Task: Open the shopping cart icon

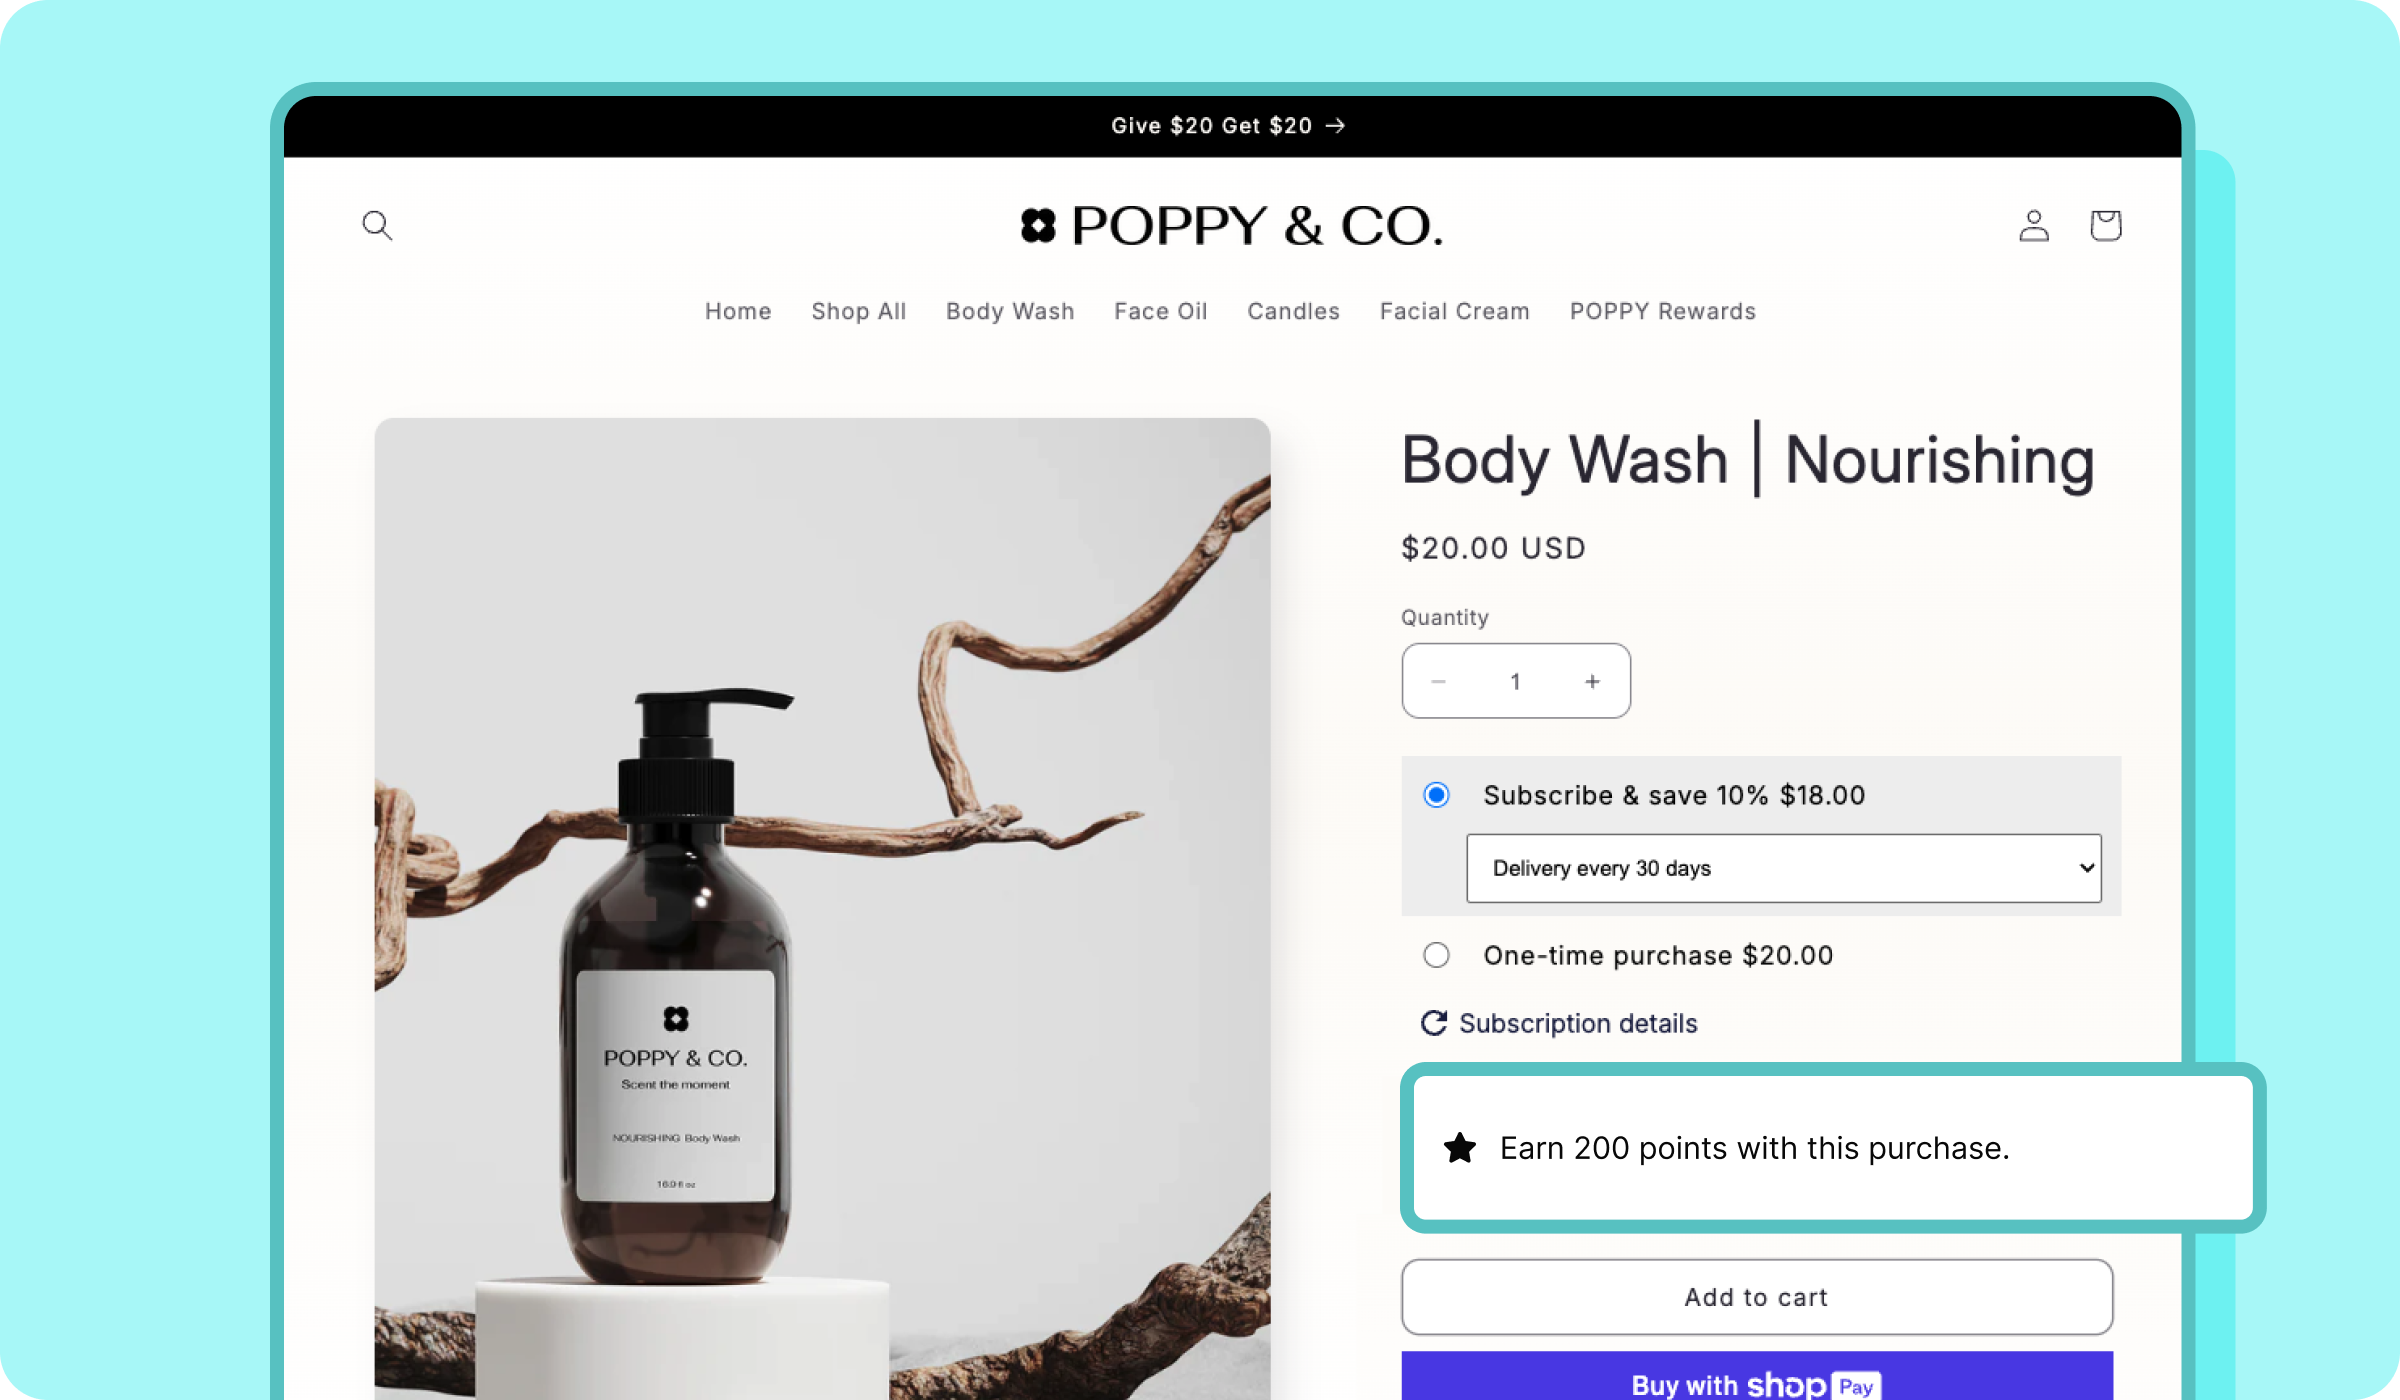Action: coord(2106,225)
